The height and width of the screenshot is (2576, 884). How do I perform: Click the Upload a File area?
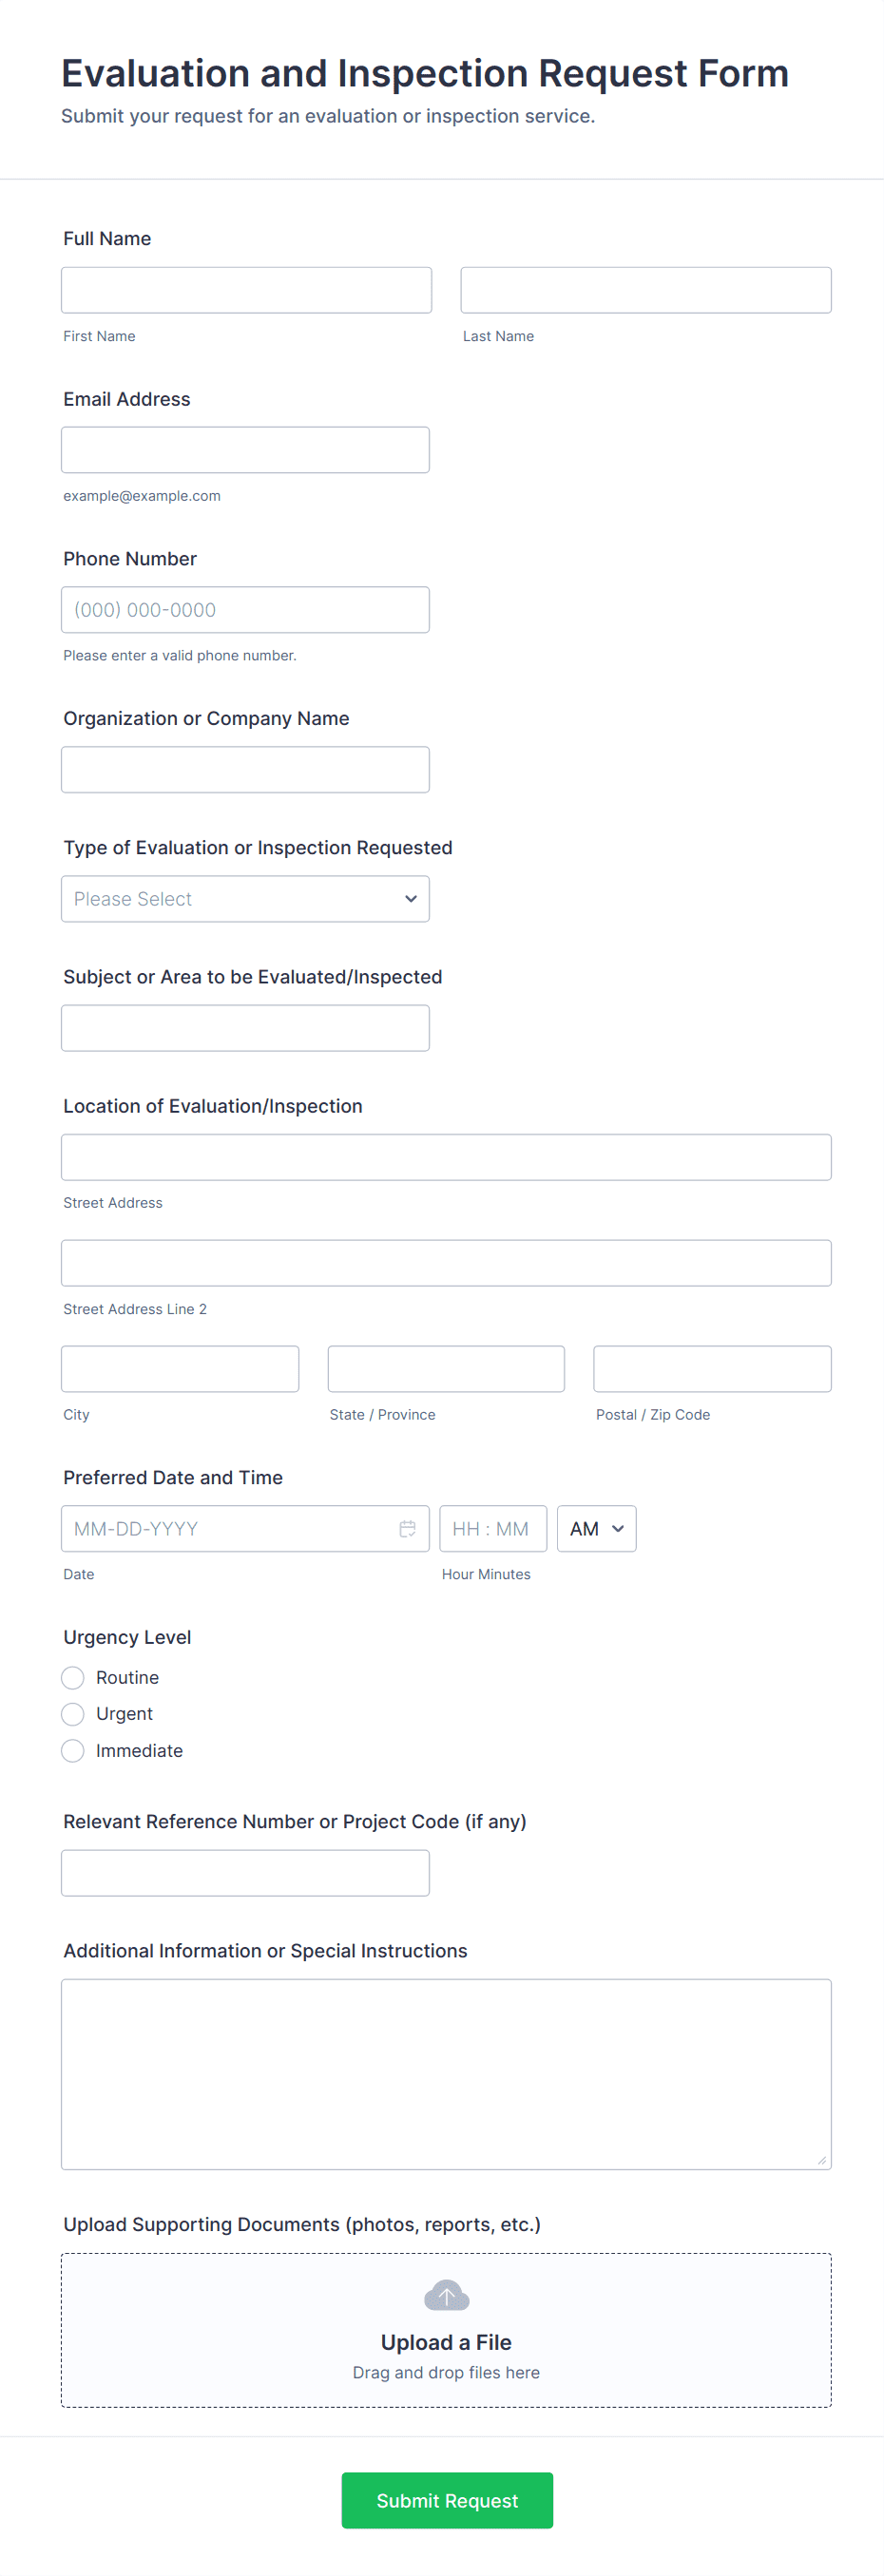446,2341
